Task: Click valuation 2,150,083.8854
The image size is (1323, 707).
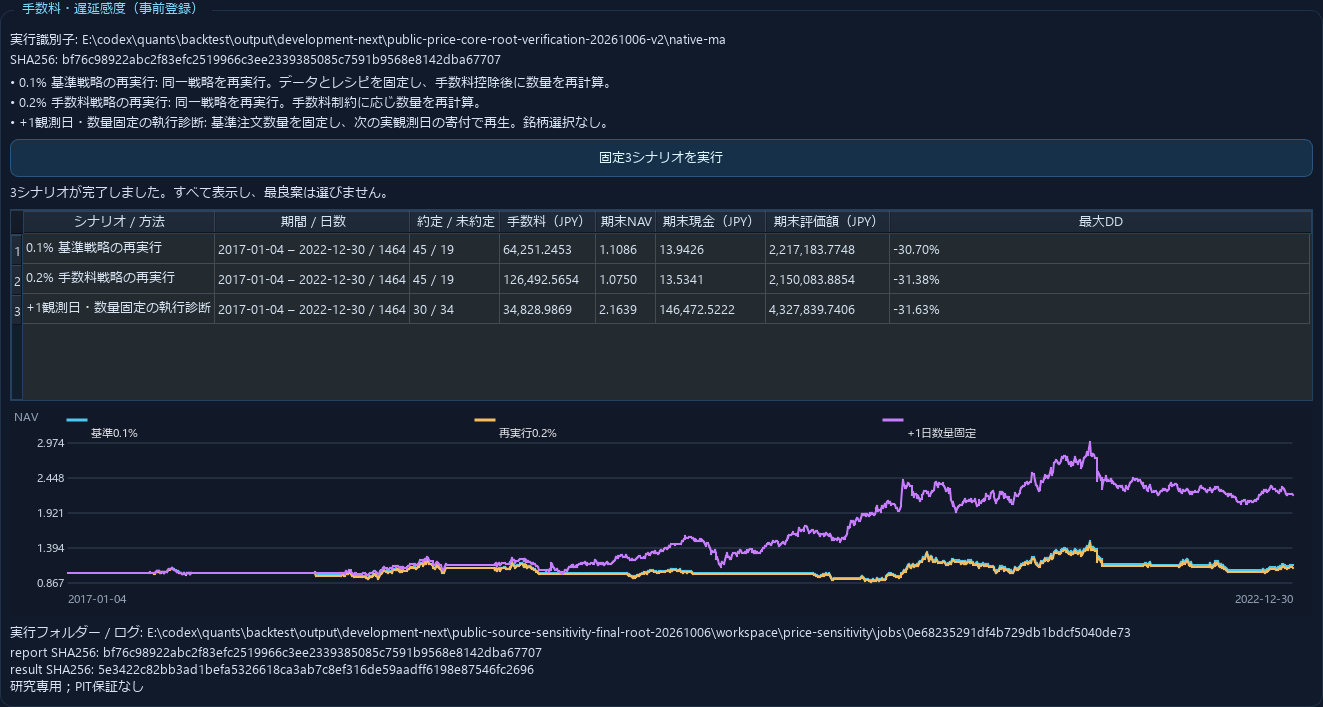Action: pos(827,279)
